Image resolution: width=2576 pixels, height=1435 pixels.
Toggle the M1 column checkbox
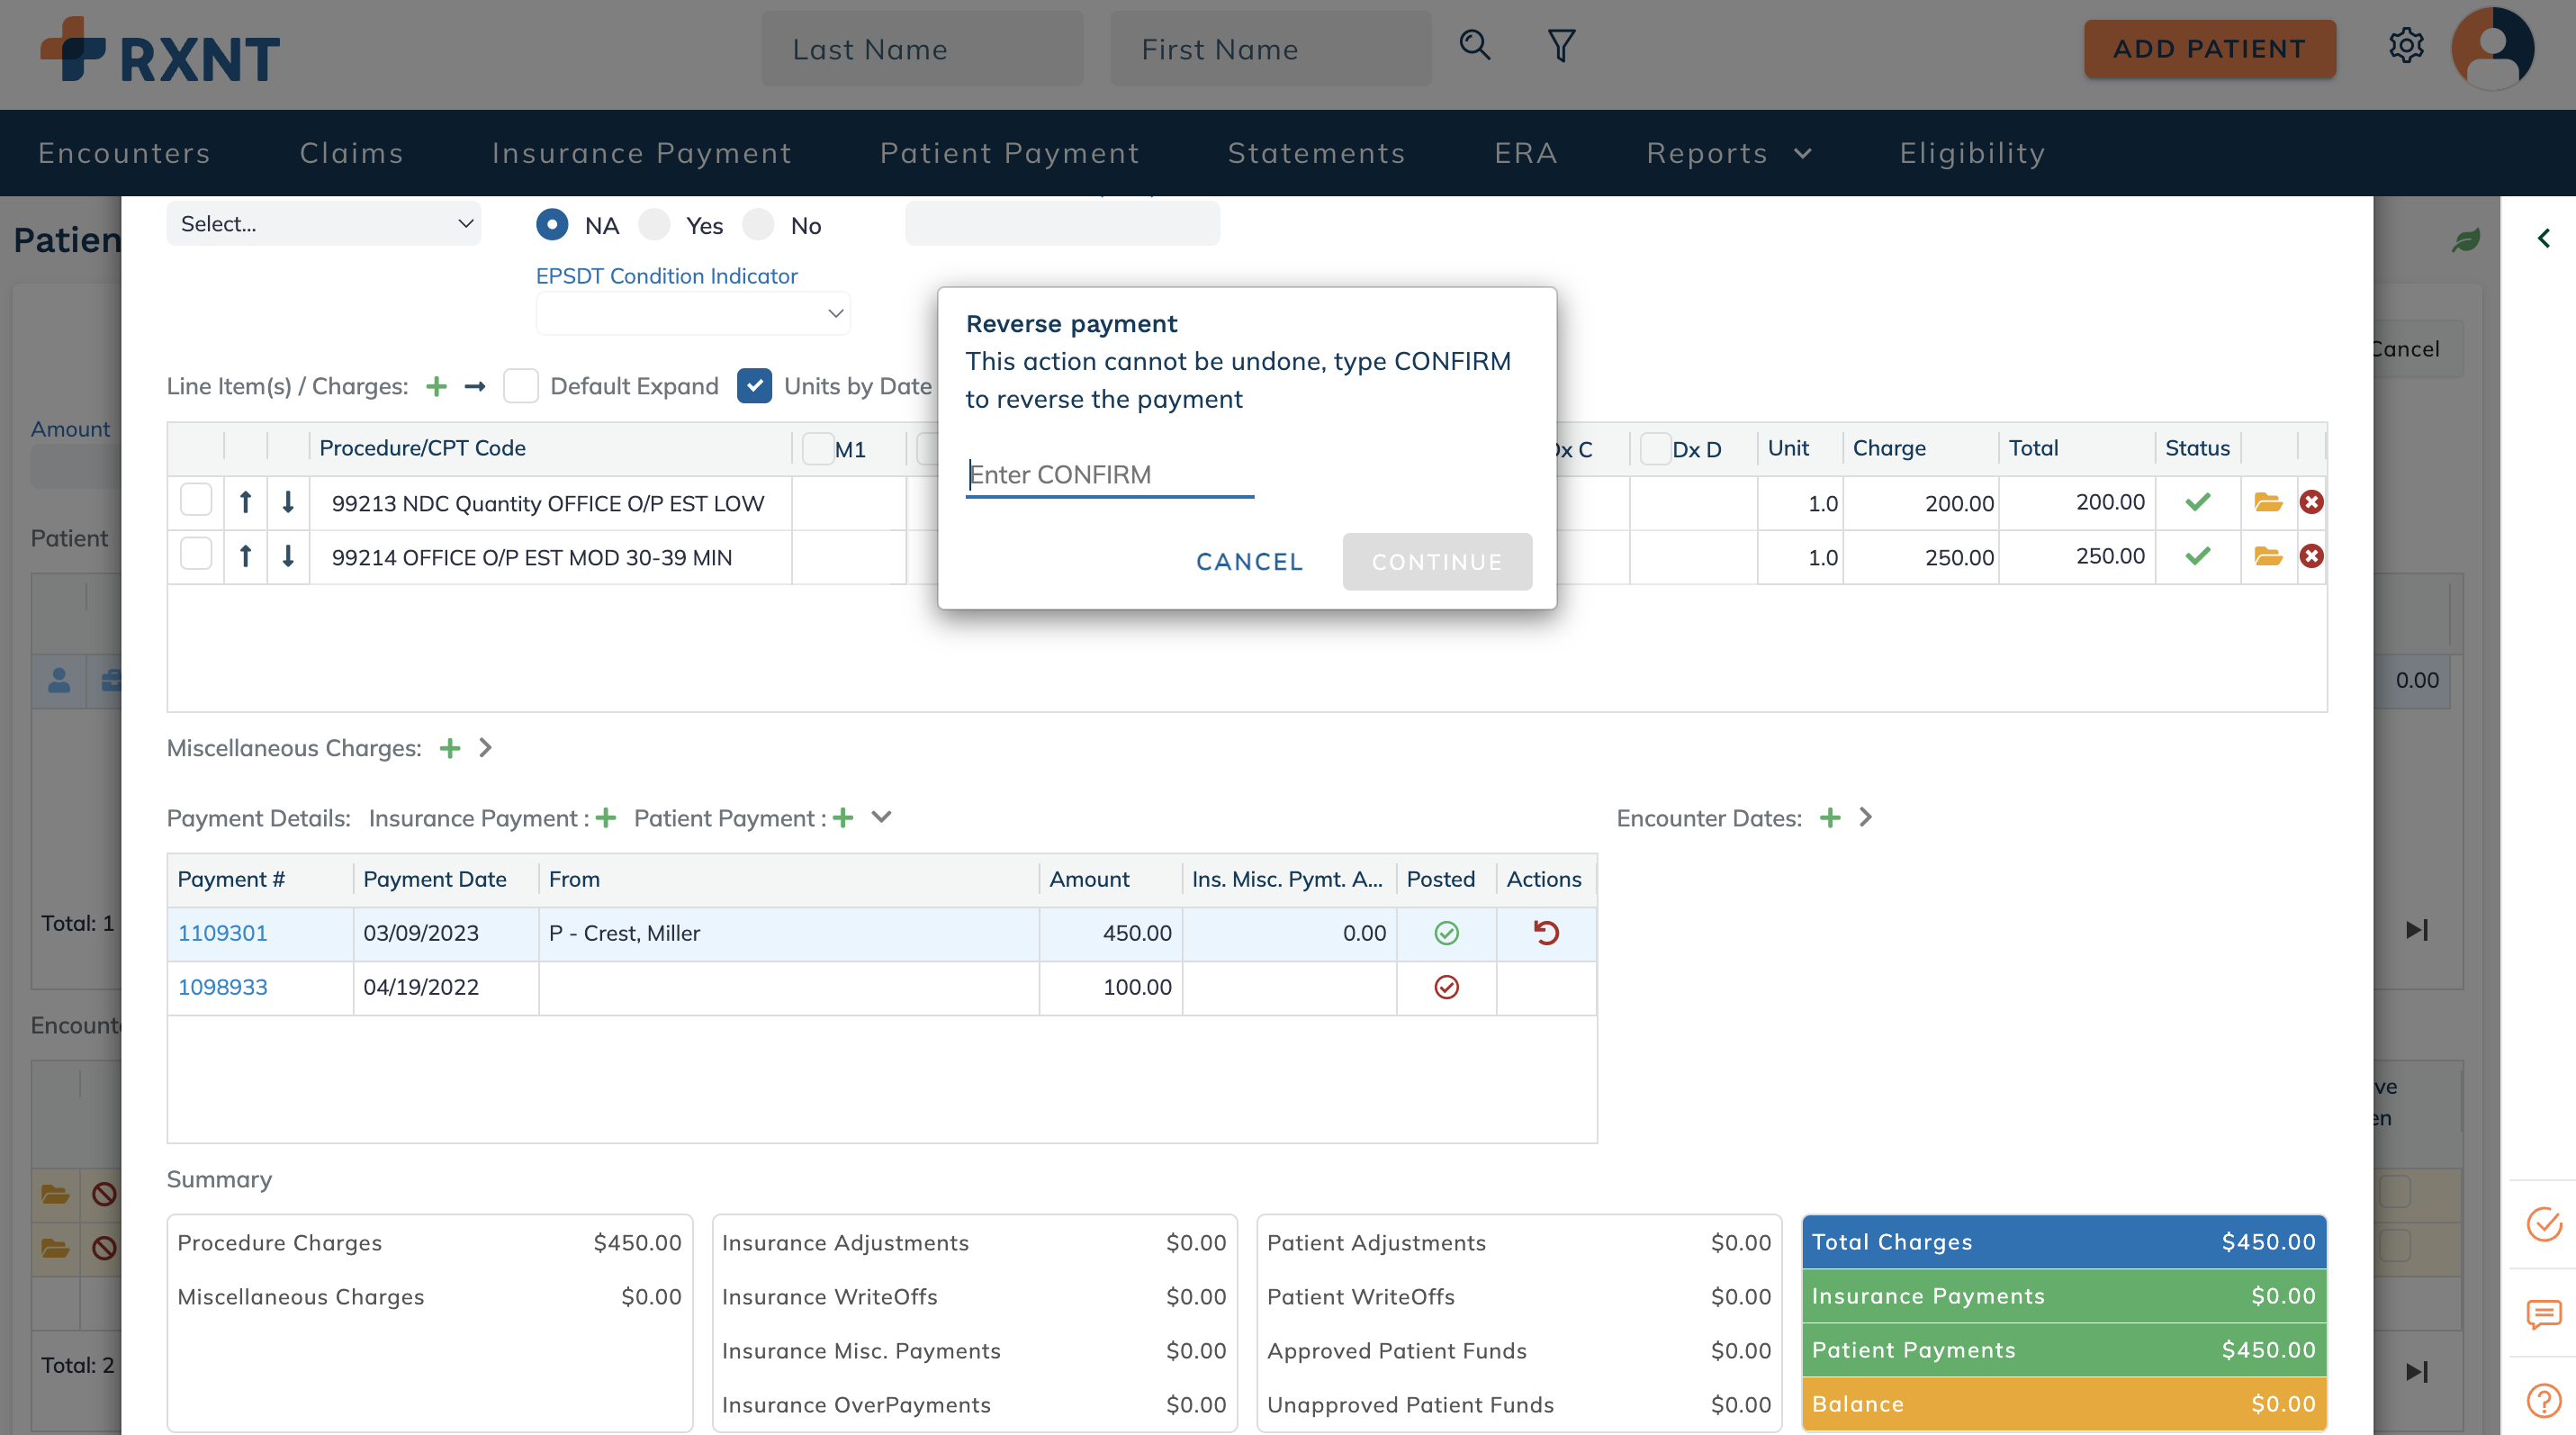coord(818,448)
